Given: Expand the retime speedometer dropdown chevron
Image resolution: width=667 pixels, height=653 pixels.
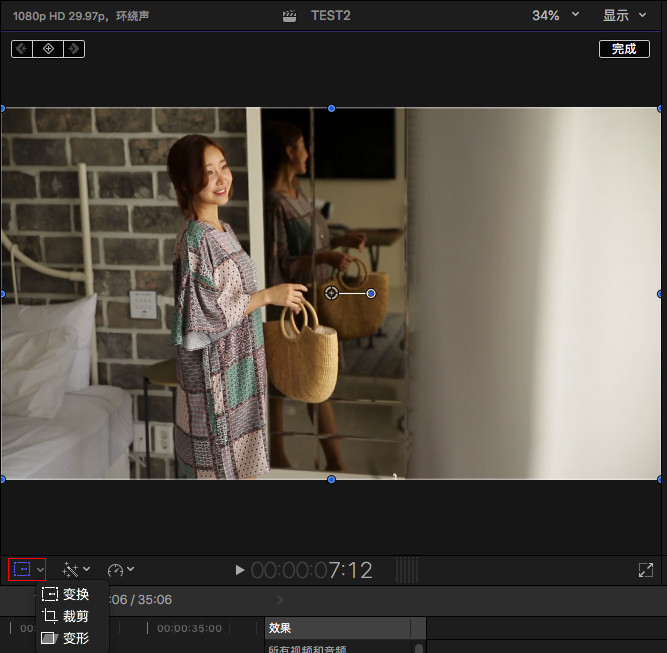Looking at the screenshot, I should 131,569.
